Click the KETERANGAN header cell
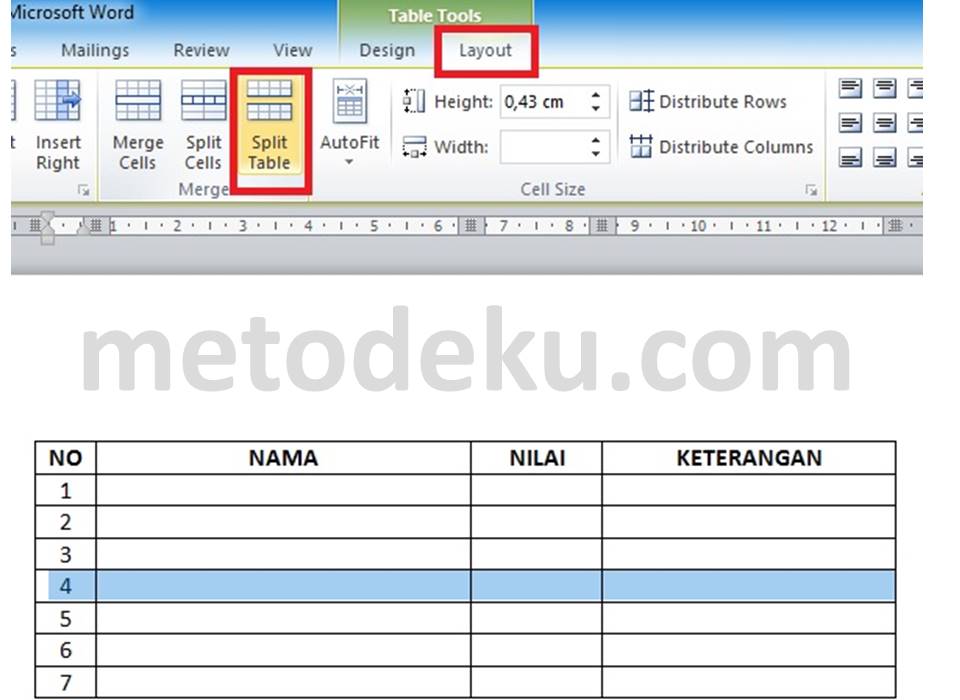 (749, 458)
